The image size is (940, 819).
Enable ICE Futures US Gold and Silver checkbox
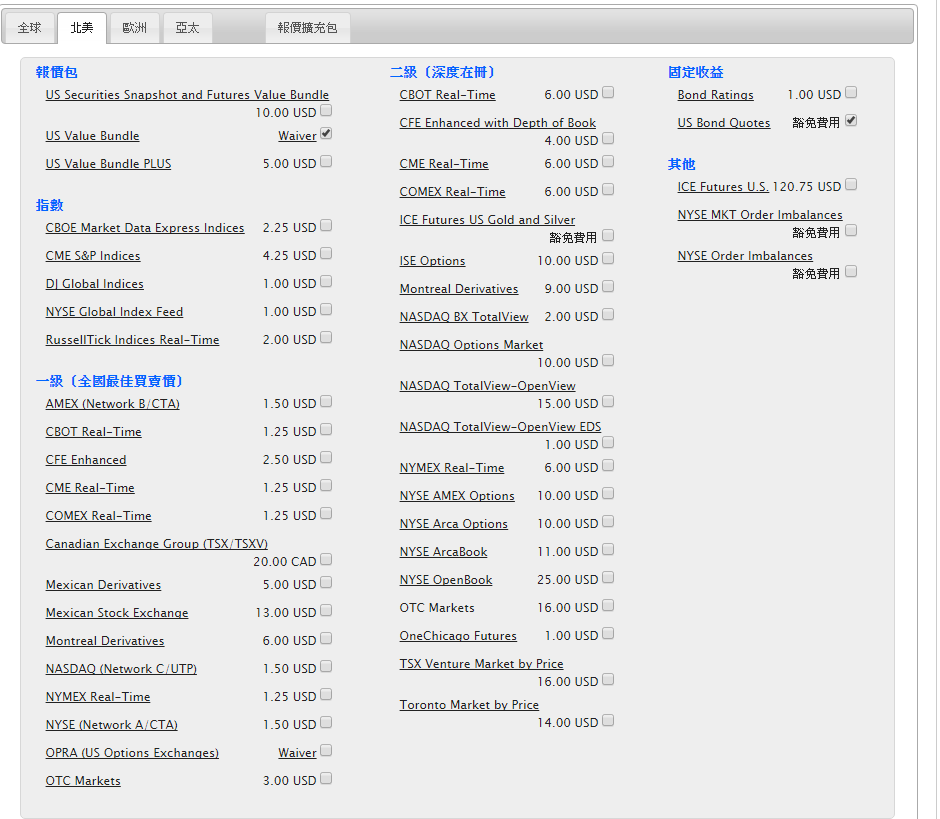coord(608,235)
